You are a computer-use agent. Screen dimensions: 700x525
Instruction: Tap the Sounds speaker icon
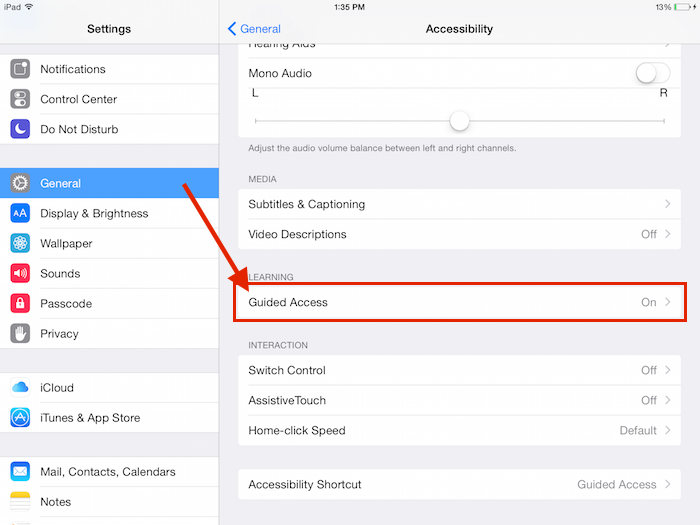tap(20, 273)
